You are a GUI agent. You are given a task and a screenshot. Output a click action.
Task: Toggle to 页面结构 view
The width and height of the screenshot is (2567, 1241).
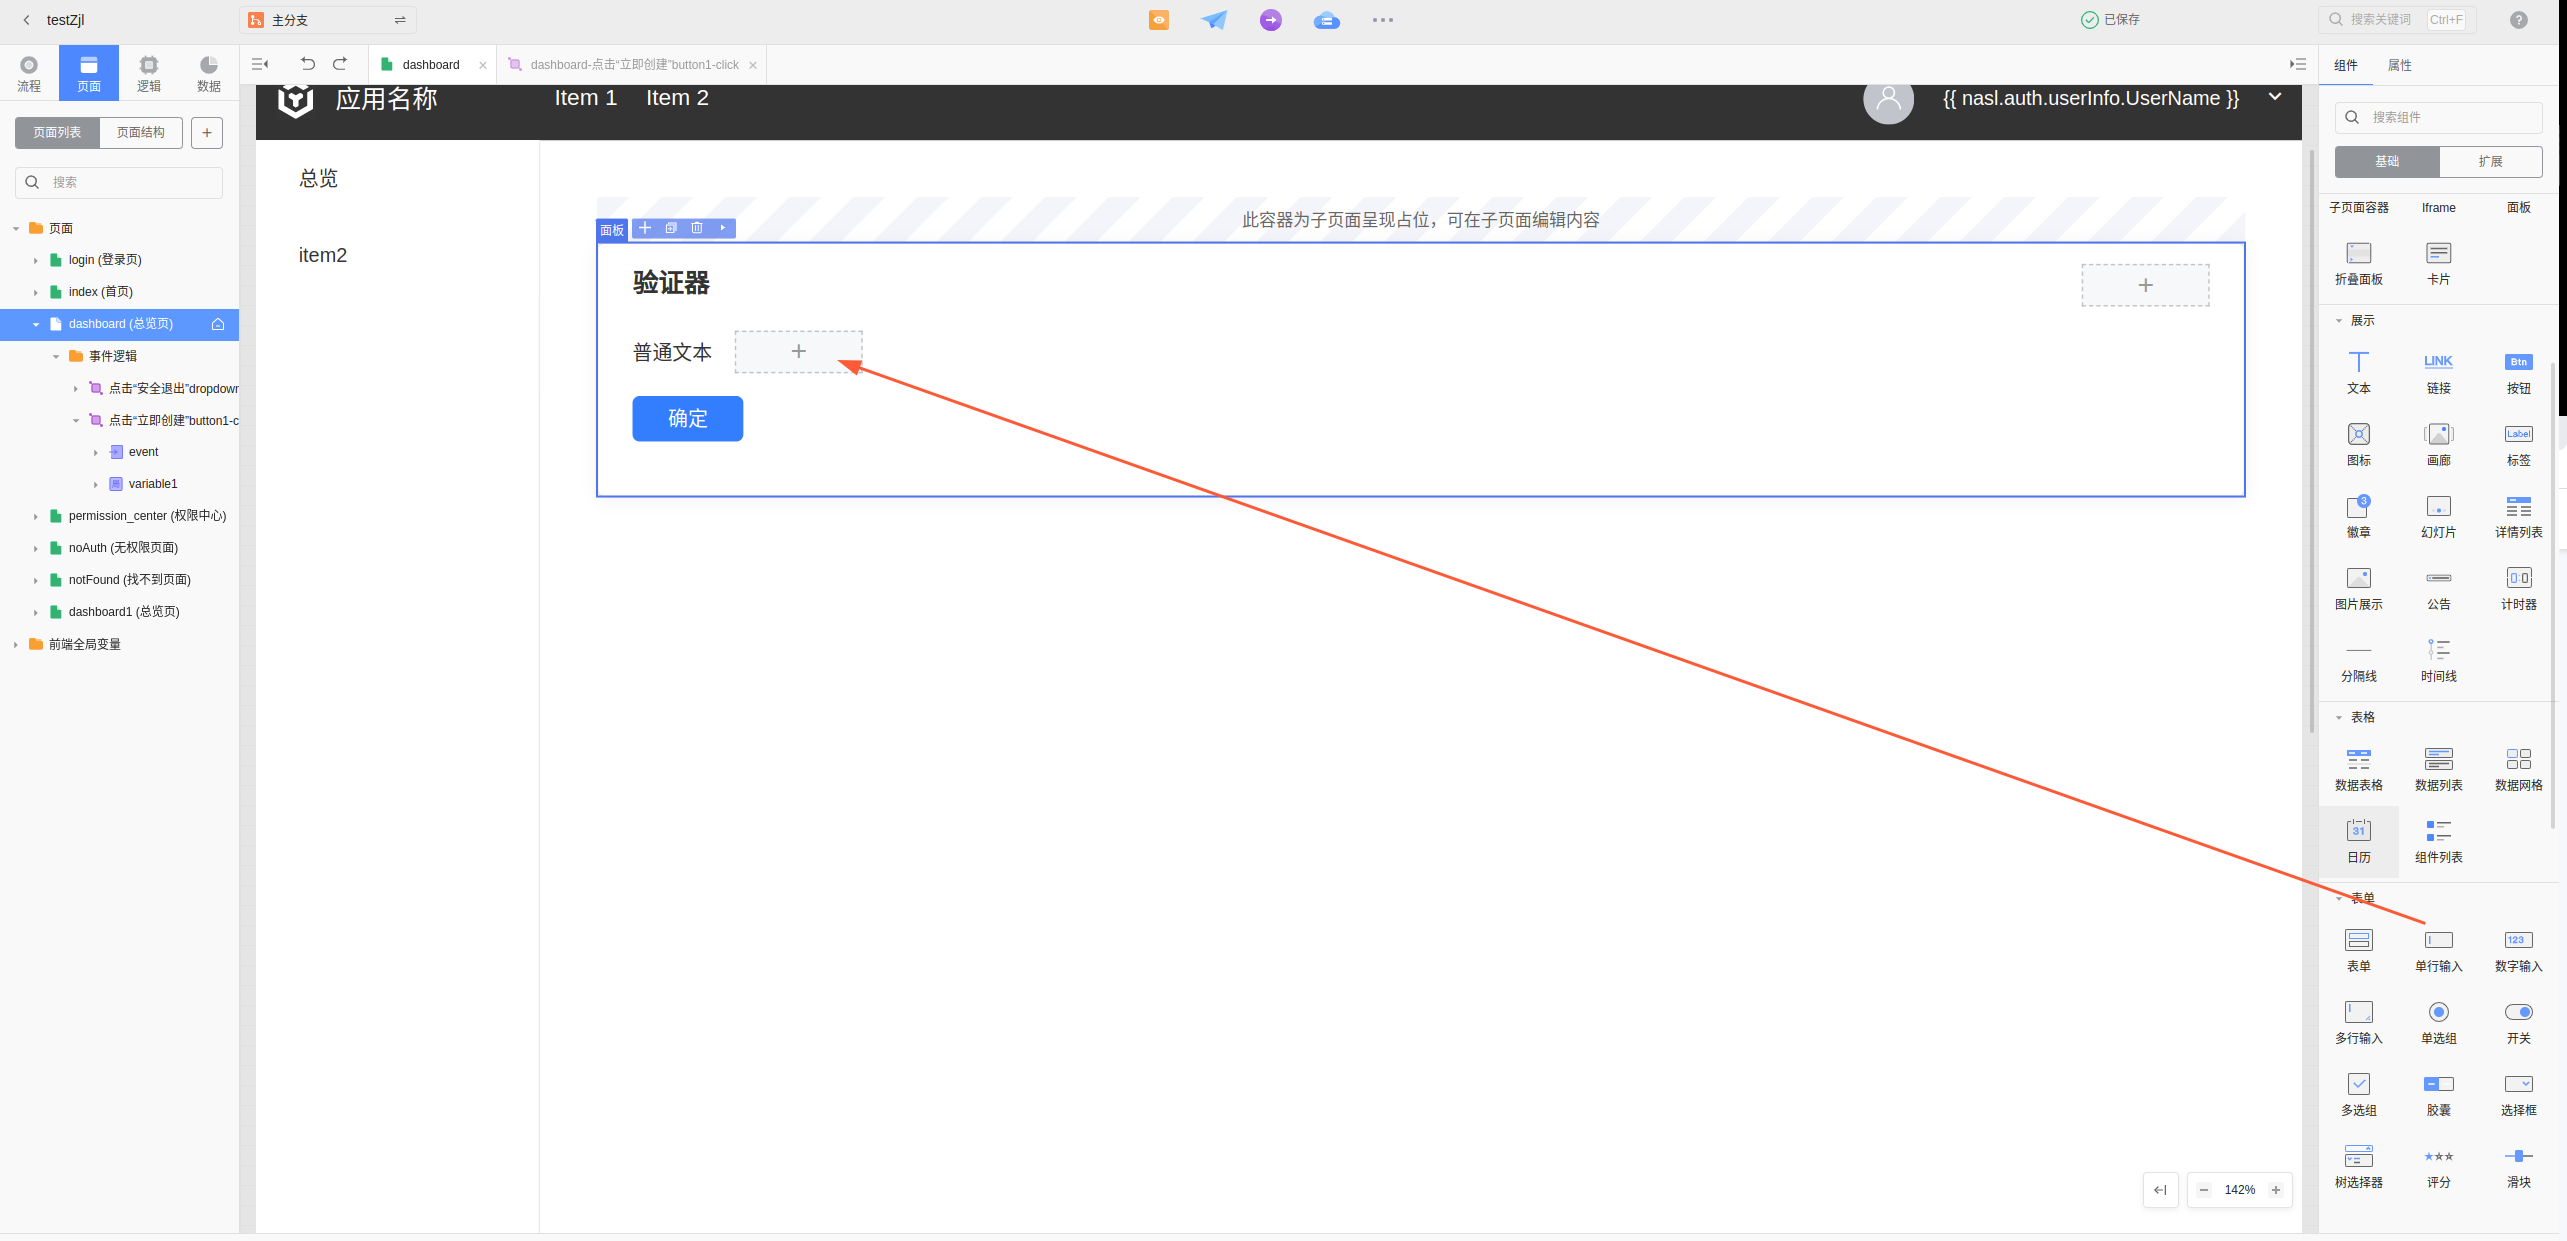point(141,132)
